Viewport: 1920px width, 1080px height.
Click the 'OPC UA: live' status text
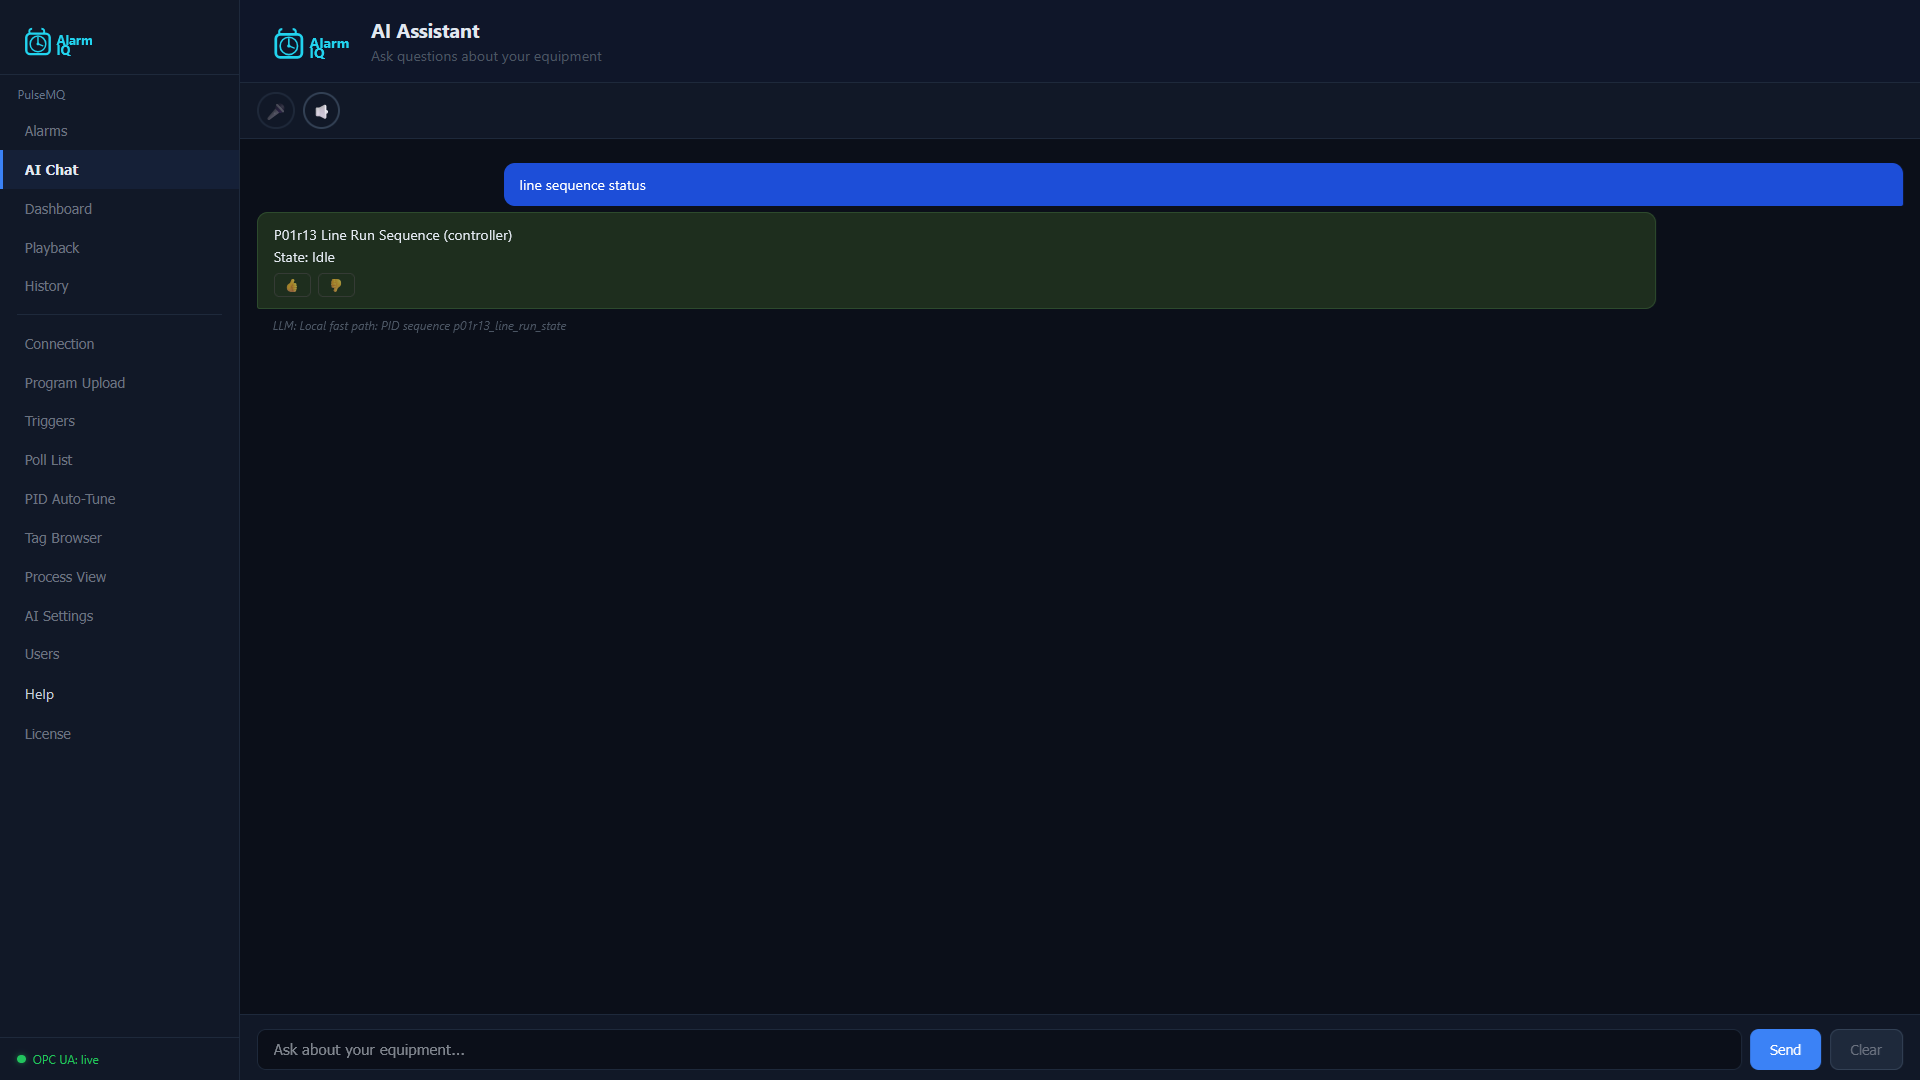point(66,1060)
